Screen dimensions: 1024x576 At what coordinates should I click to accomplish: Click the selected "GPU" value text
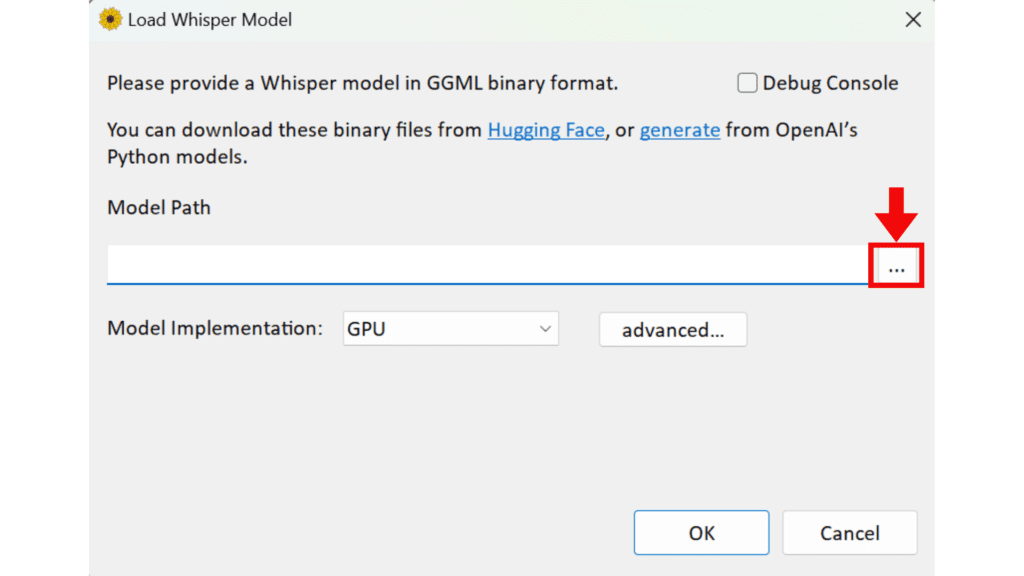[x=366, y=329]
